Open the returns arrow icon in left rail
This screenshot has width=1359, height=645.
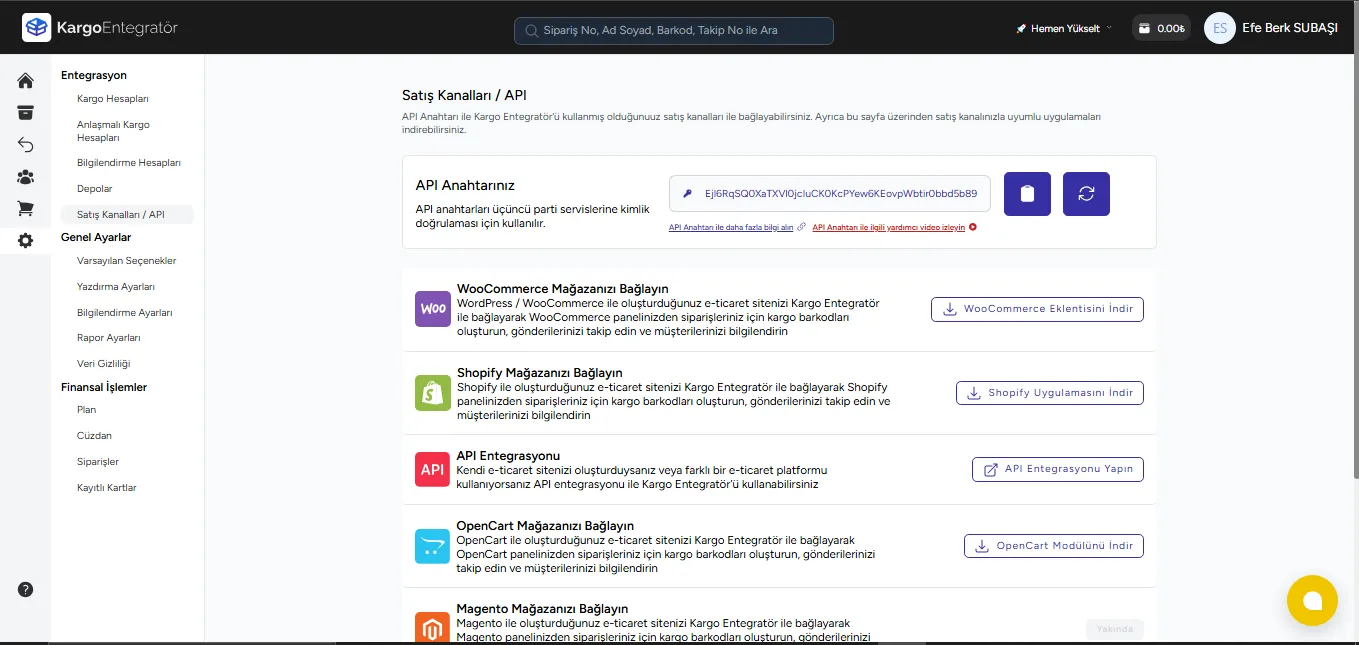click(26, 145)
